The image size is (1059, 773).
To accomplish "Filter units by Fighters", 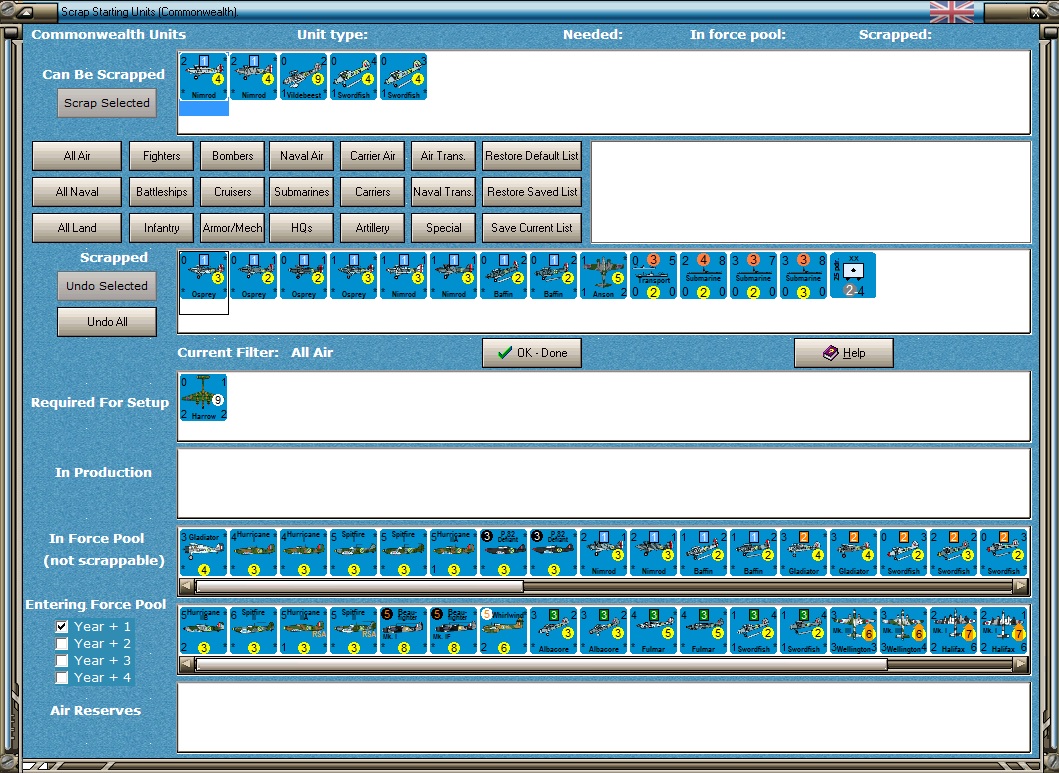I will click(161, 156).
